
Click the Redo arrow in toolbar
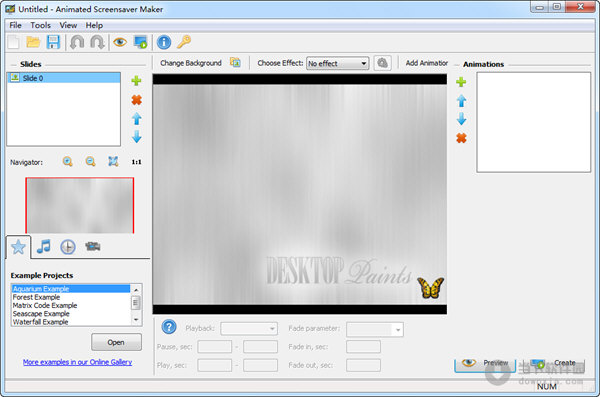click(97, 42)
